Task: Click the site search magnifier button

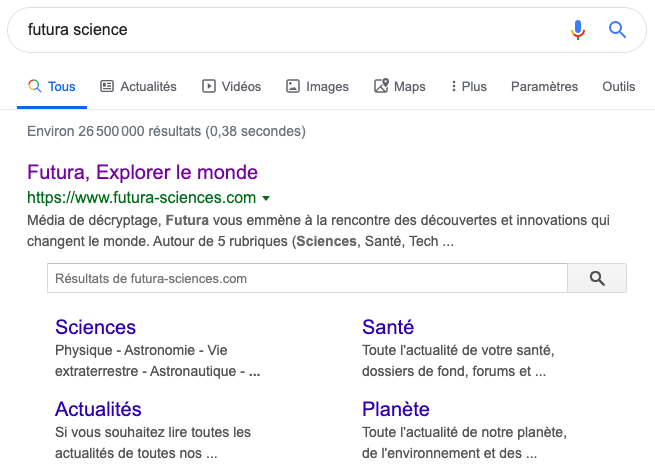Action: (597, 278)
